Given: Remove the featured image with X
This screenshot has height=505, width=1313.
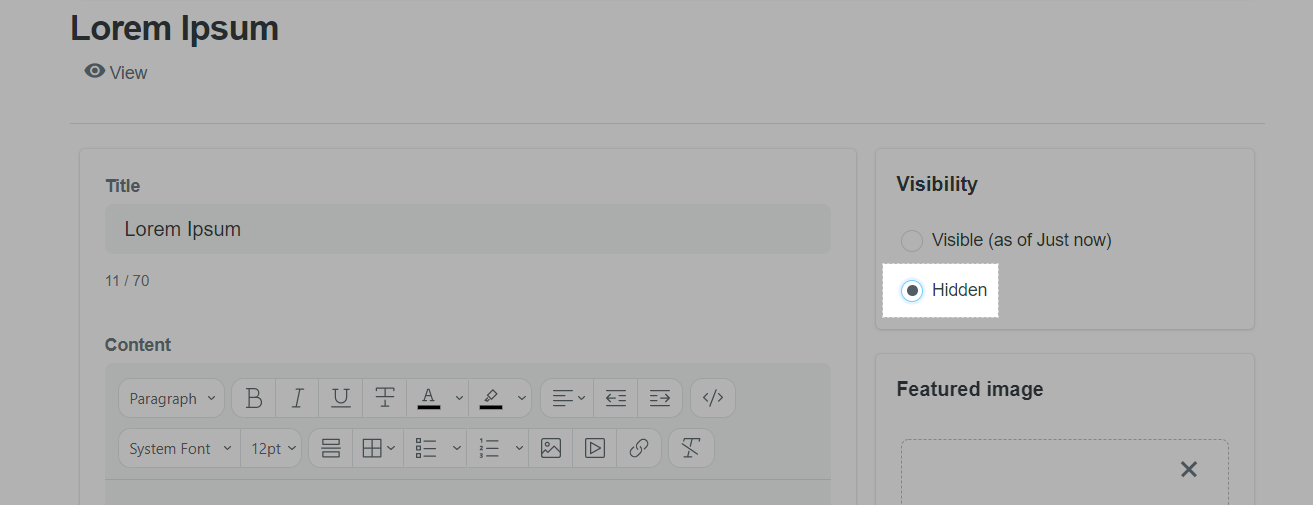Looking at the screenshot, I should [x=1188, y=469].
